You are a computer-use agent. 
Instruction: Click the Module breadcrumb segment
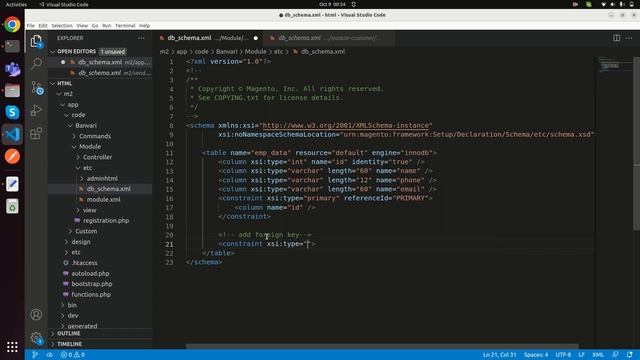(256, 52)
